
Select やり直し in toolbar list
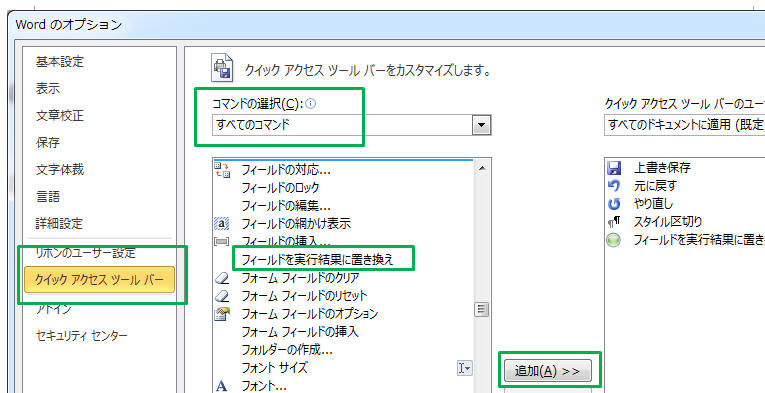coord(653,204)
